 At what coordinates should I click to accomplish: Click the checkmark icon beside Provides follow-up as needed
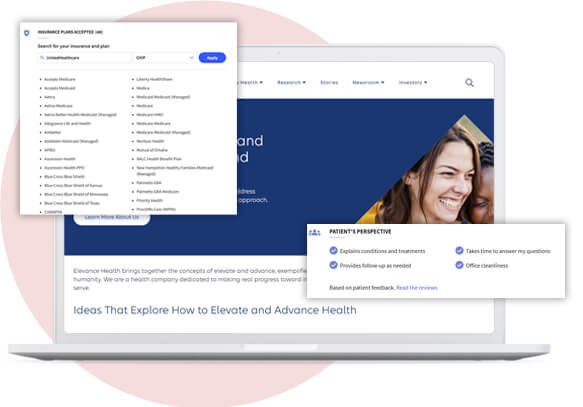pos(334,265)
